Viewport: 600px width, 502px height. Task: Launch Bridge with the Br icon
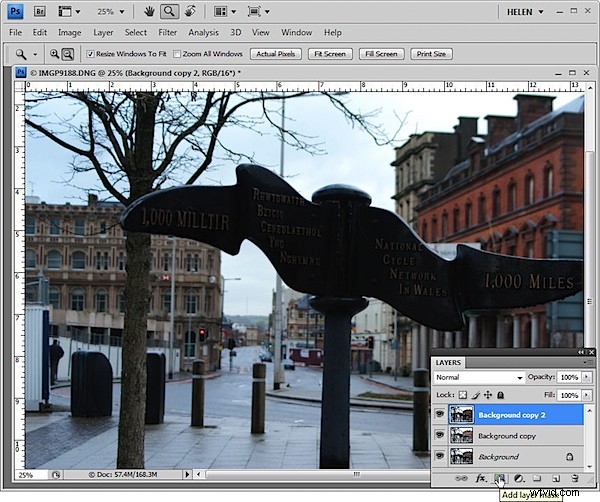pos(40,12)
